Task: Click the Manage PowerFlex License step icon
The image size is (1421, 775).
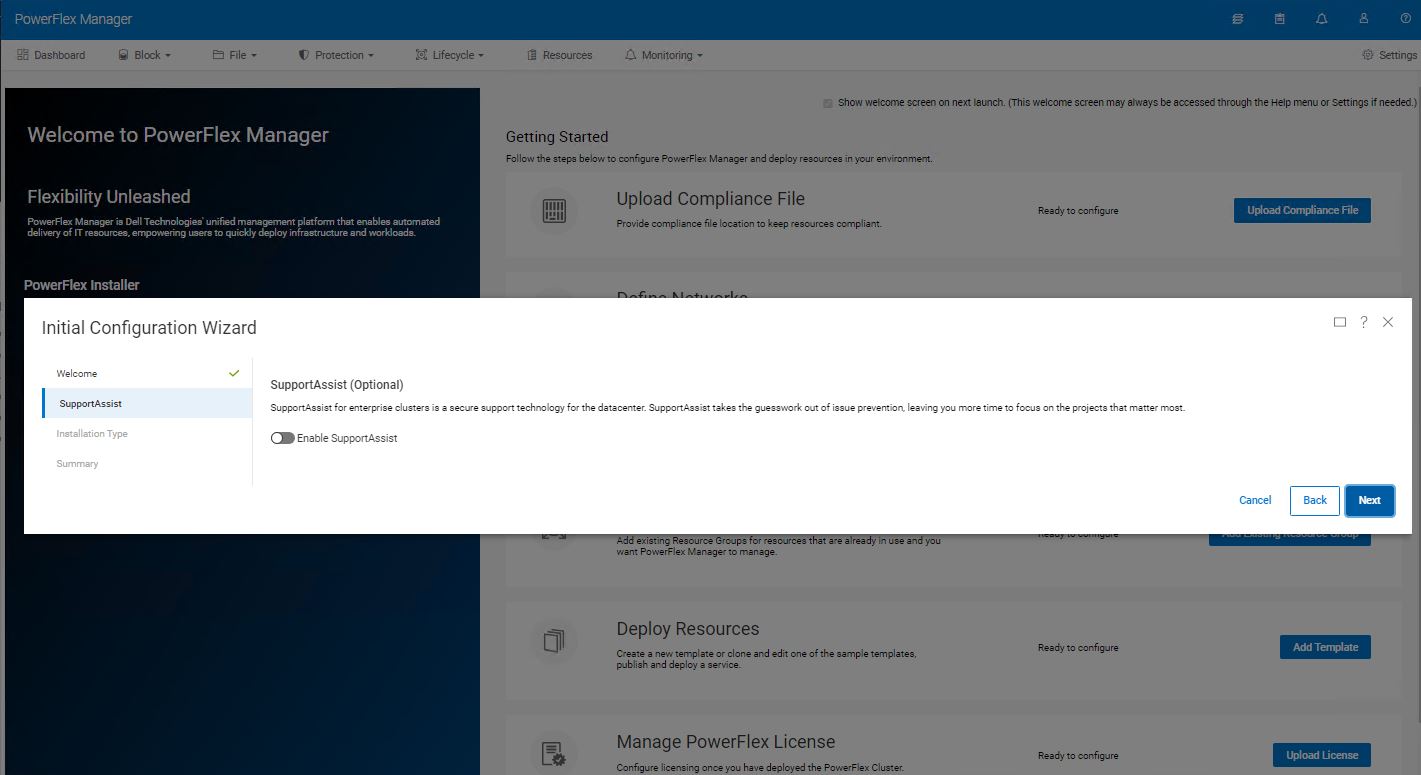Action: [553, 751]
